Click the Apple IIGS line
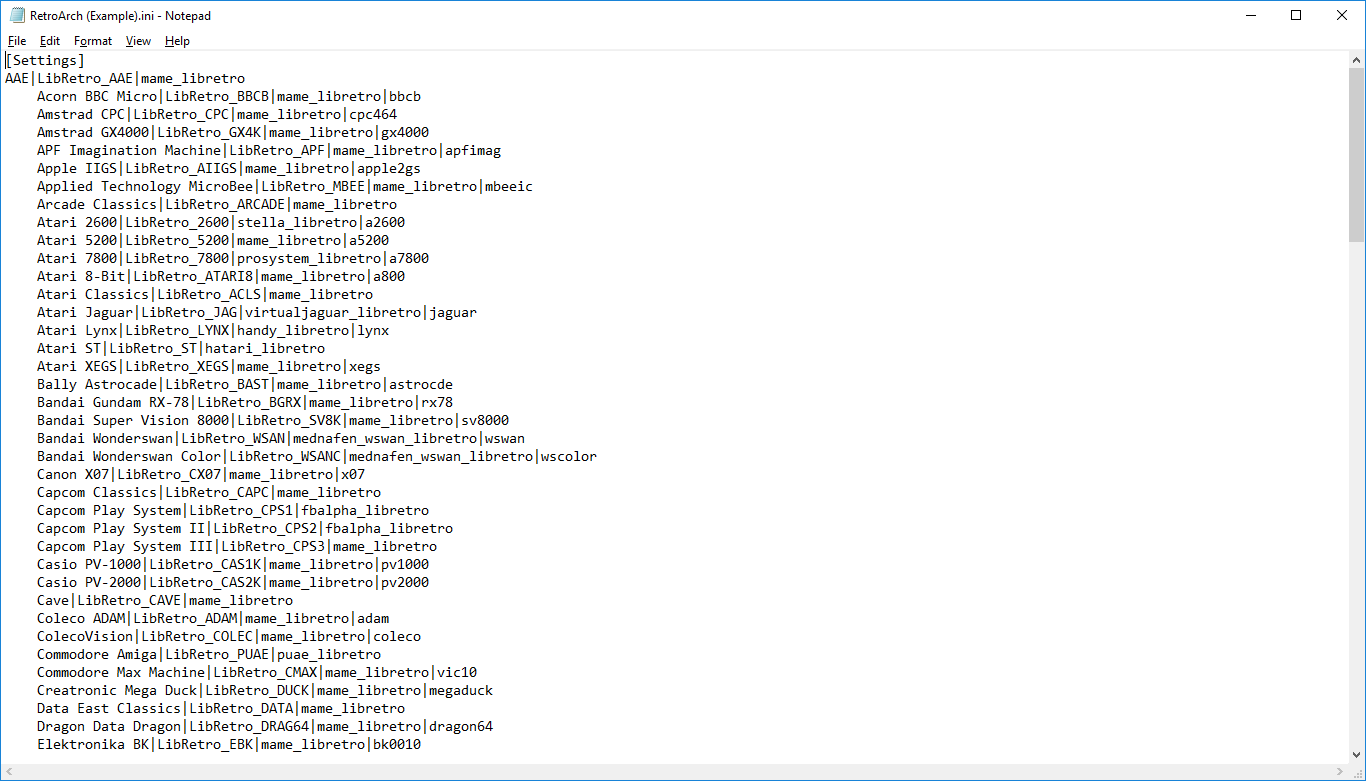Viewport: 1366px width, 781px height. [229, 168]
